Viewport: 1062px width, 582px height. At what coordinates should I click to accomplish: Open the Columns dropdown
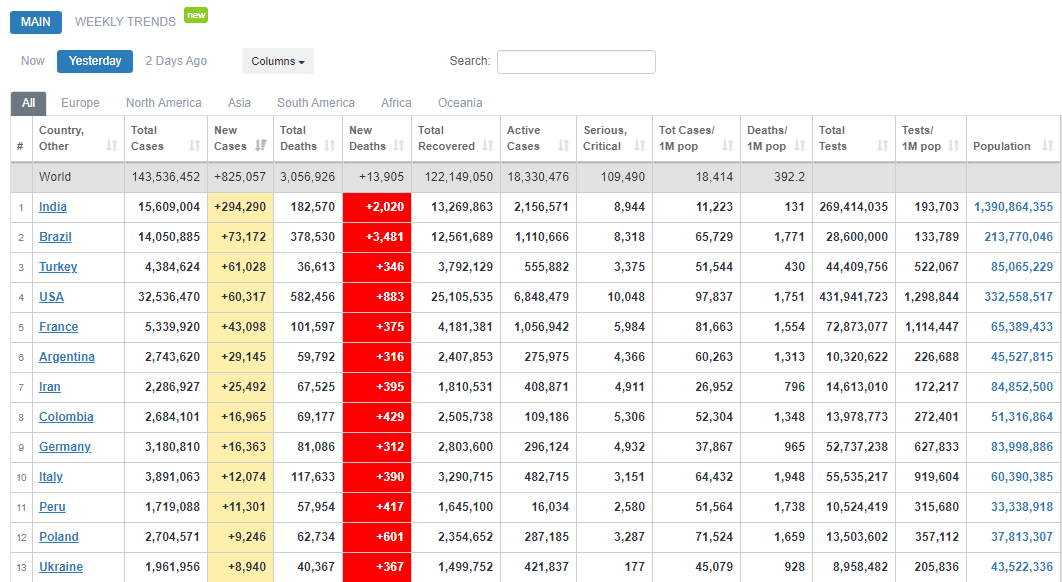click(x=277, y=61)
